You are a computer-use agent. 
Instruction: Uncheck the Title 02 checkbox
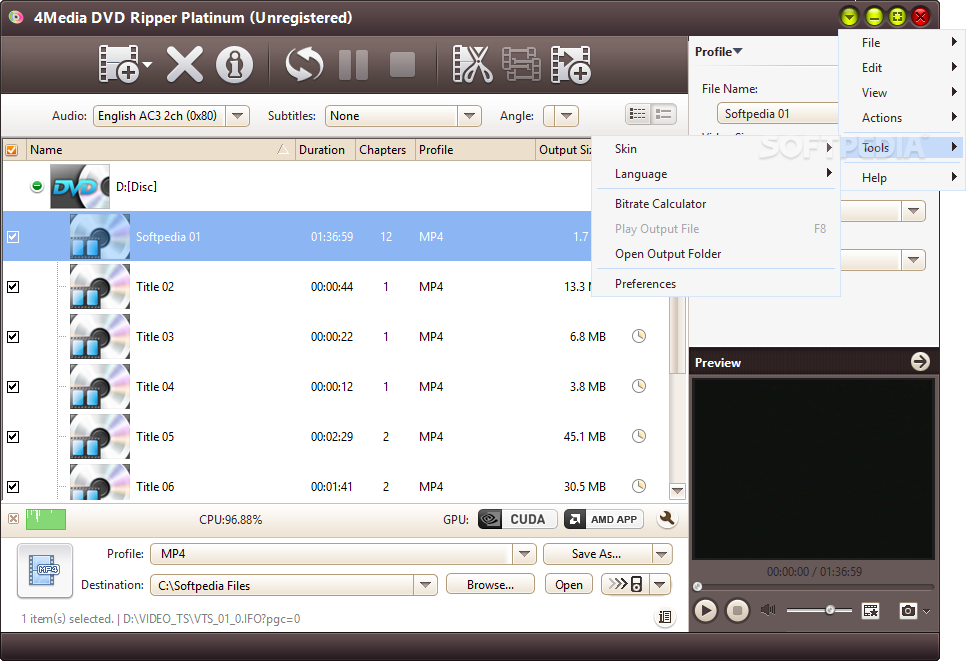click(x=13, y=286)
